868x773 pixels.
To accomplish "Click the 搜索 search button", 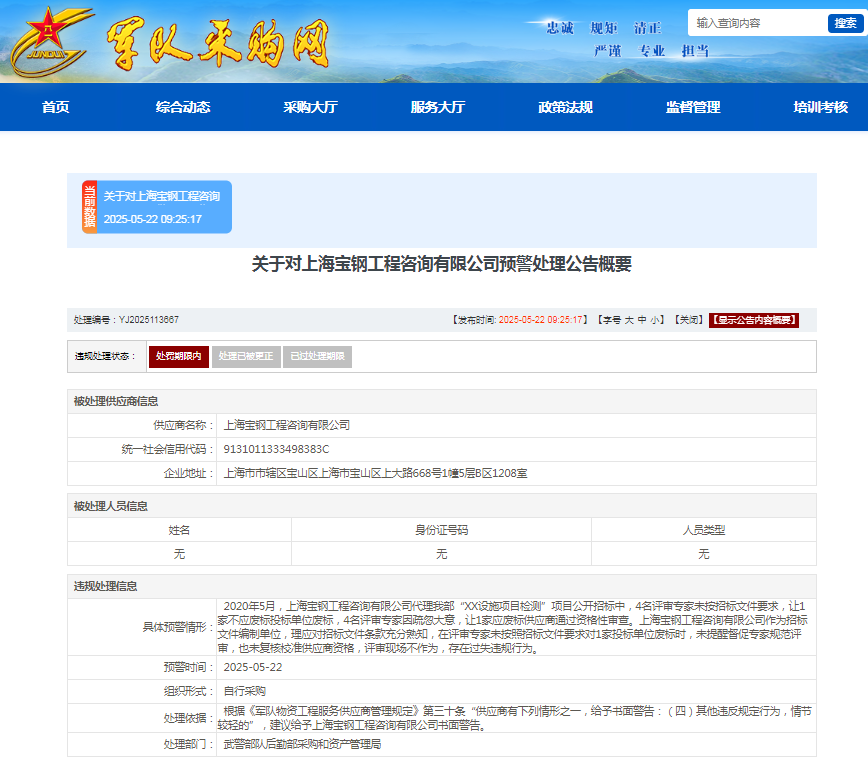I will click(845, 23).
